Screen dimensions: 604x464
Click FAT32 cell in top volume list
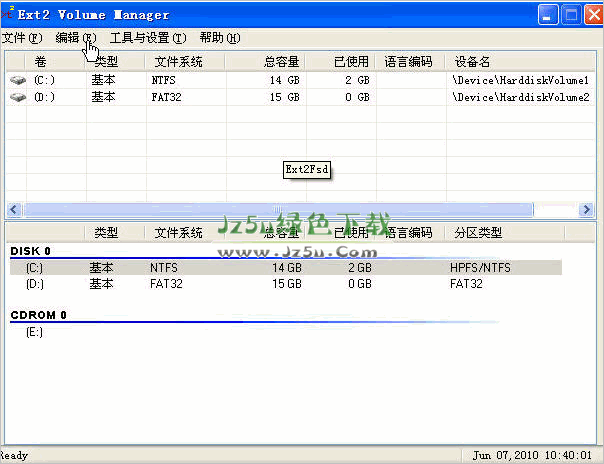click(166, 97)
